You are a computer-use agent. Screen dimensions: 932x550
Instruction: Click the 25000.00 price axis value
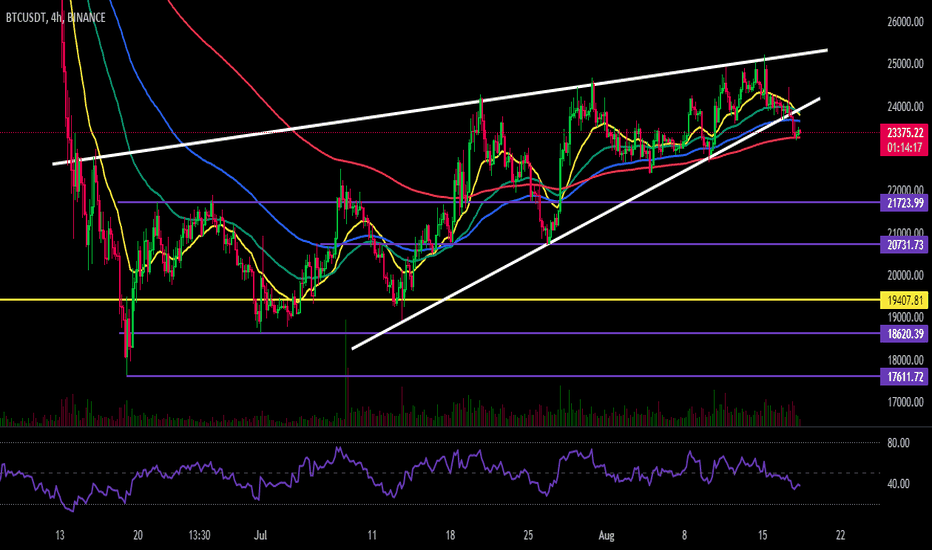pyautogui.click(x=905, y=64)
